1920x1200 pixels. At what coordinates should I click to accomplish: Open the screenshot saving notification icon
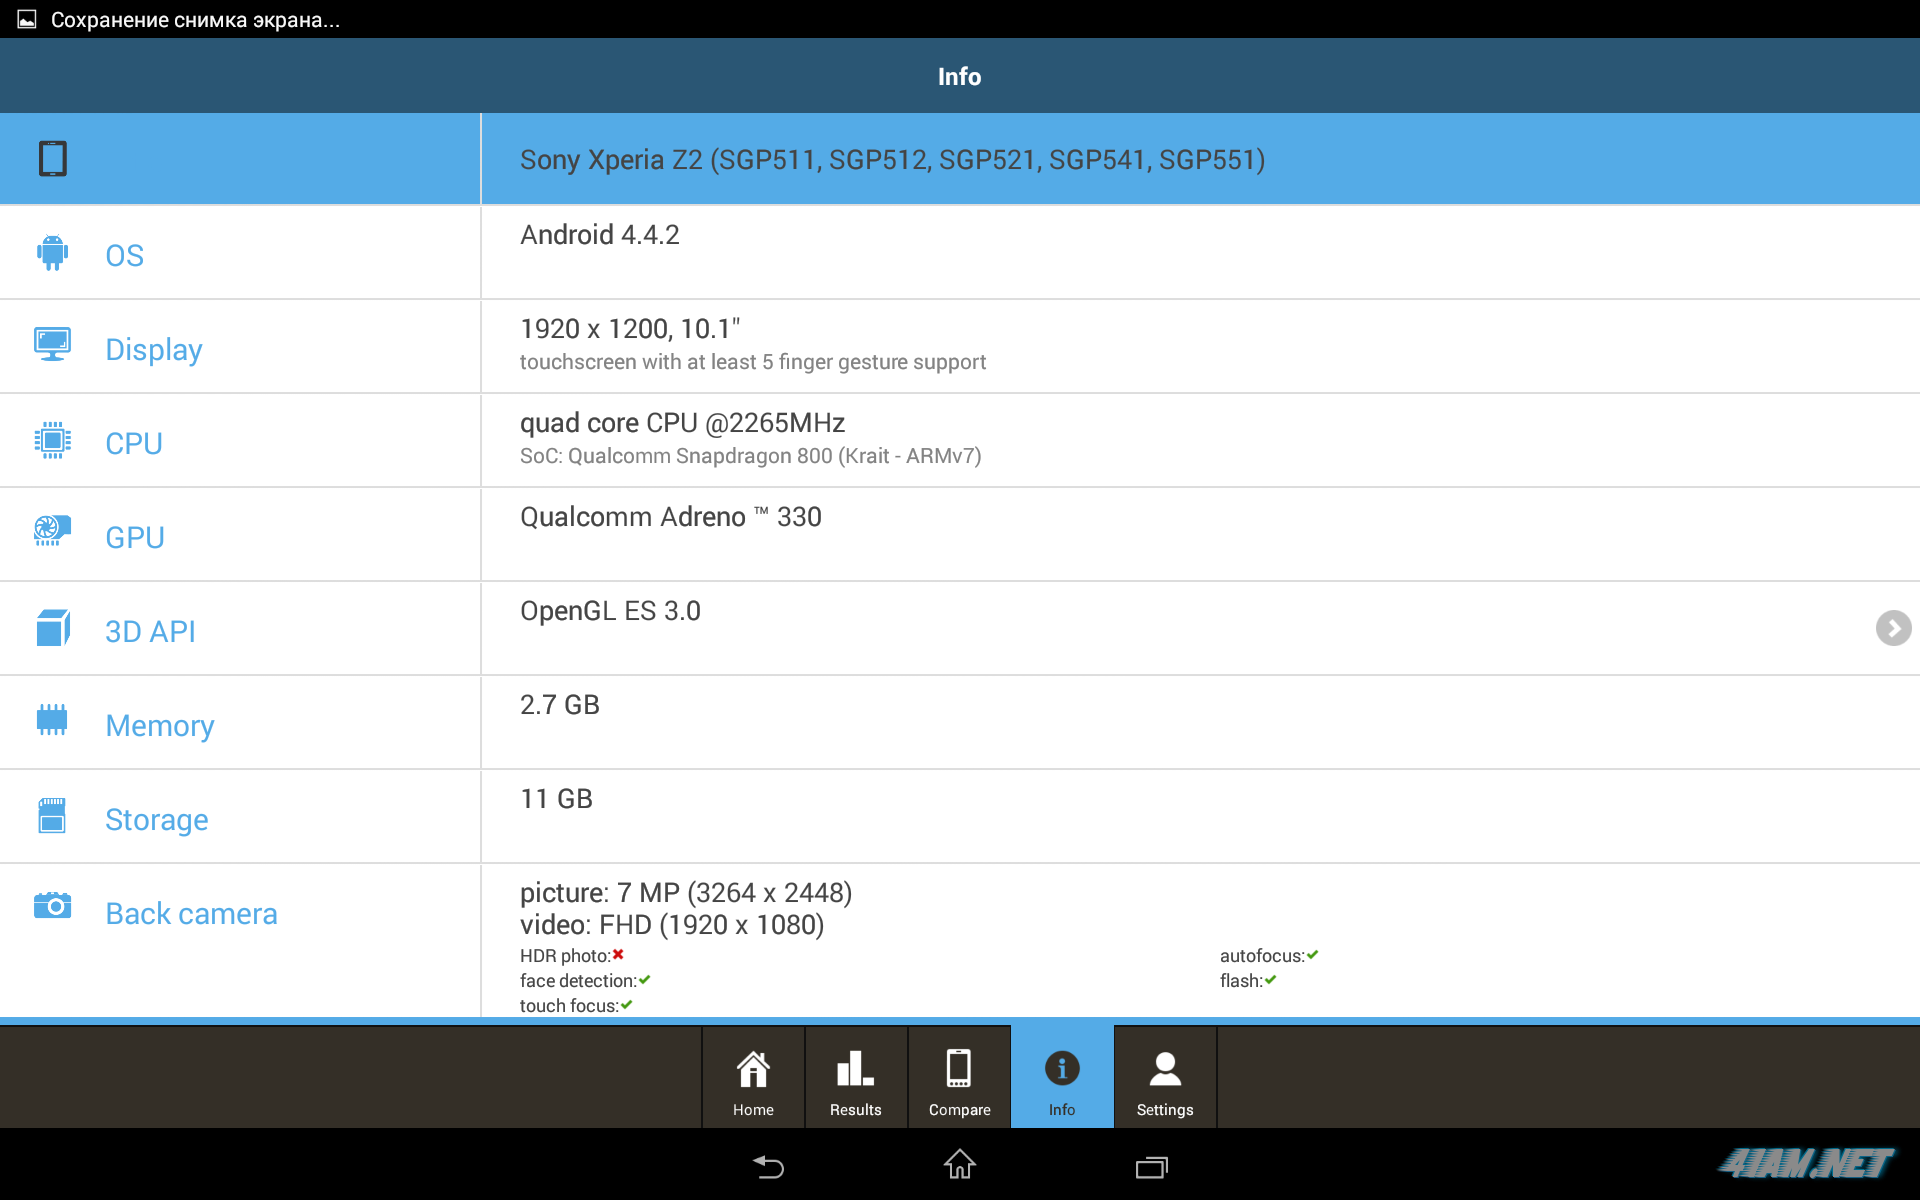[27, 19]
